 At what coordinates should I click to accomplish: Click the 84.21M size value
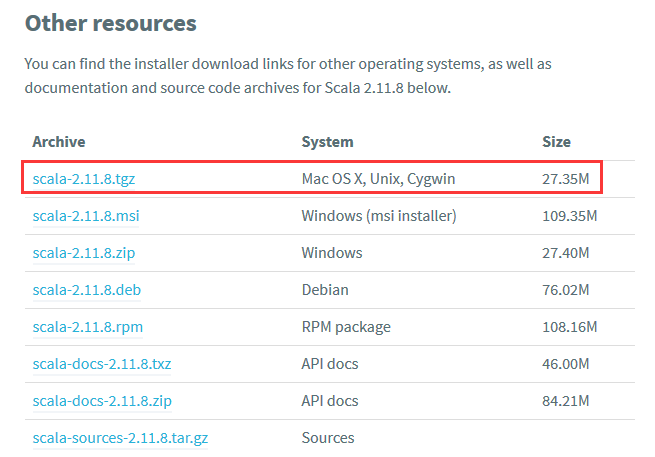pos(566,401)
